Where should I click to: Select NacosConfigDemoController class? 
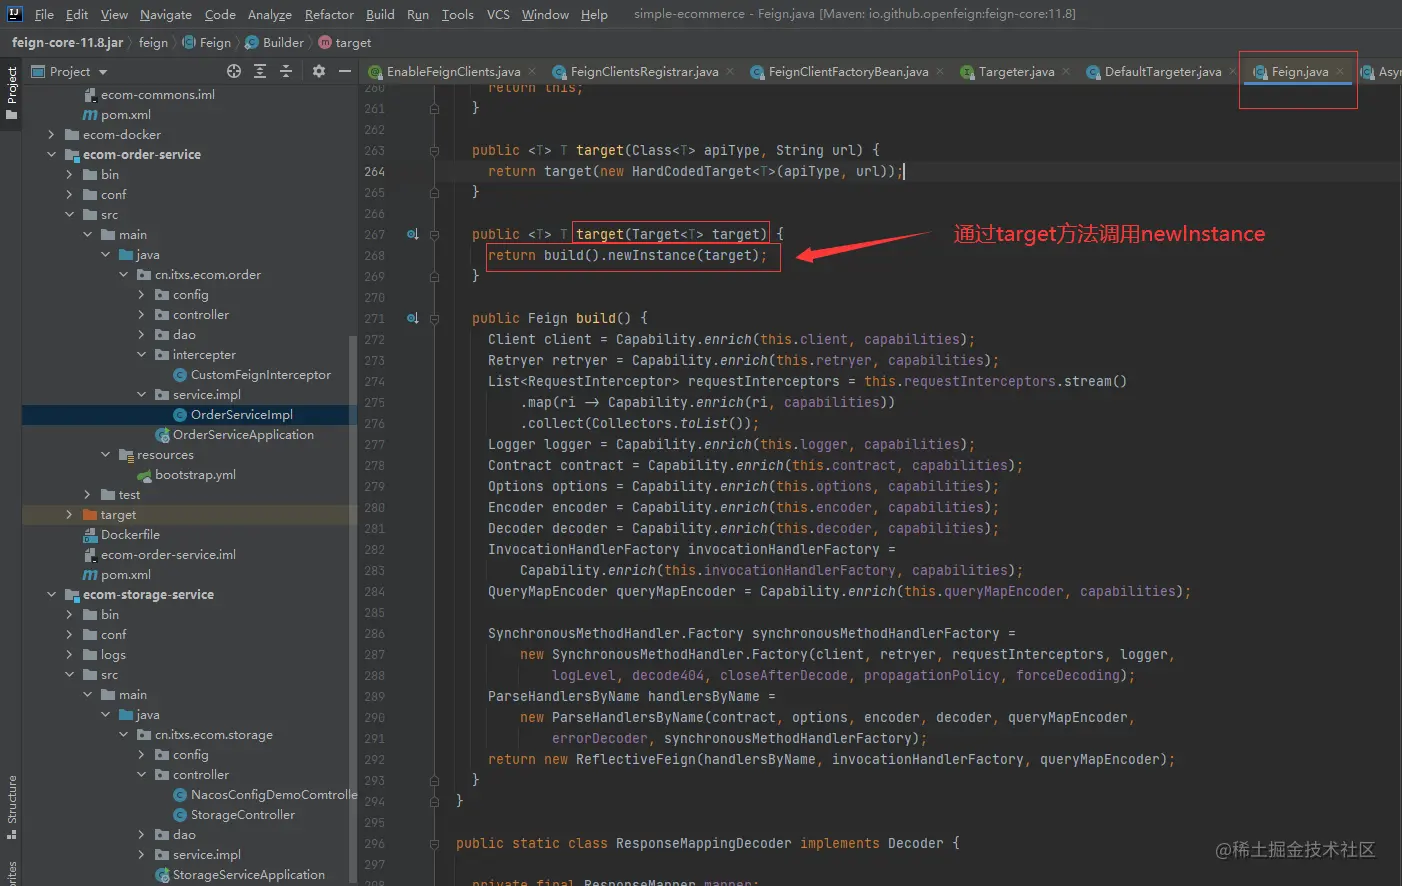click(273, 795)
